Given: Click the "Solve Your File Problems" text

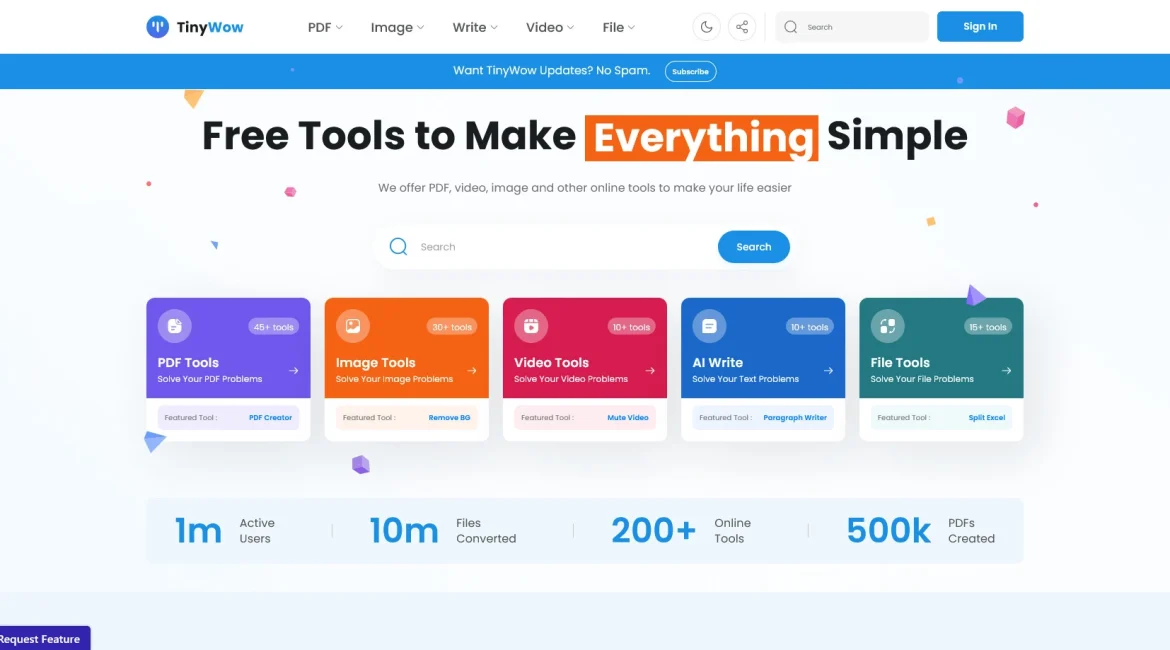Looking at the screenshot, I should click(922, 379).
